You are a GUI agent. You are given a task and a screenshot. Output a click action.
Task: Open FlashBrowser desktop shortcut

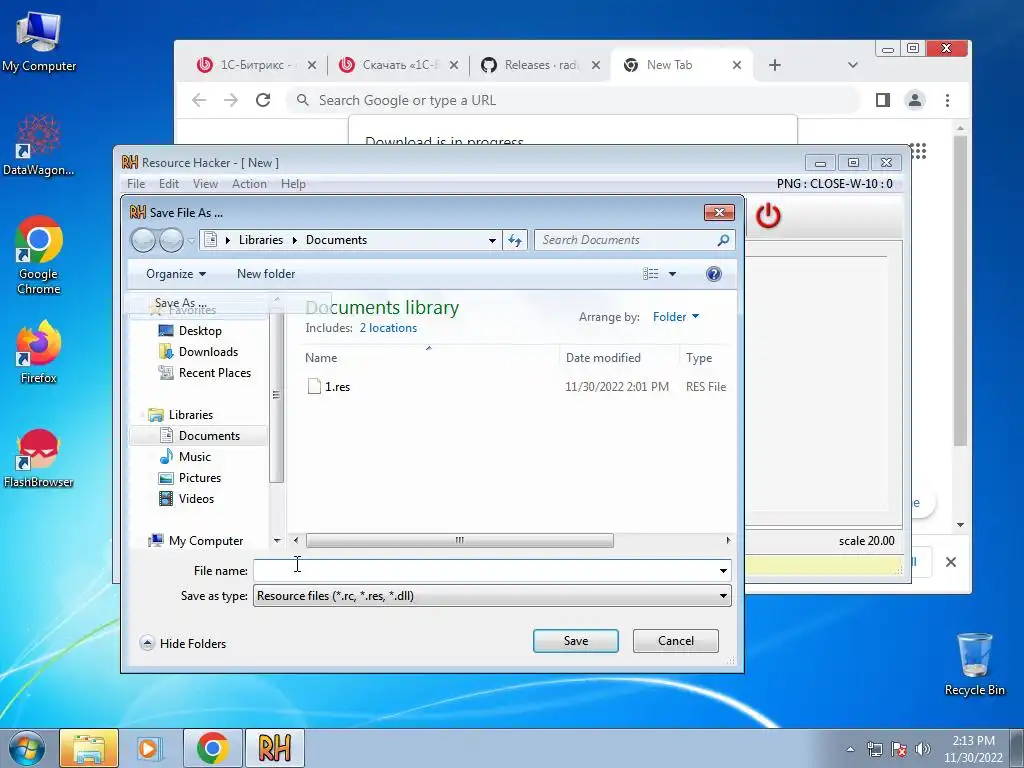point(39,458)
